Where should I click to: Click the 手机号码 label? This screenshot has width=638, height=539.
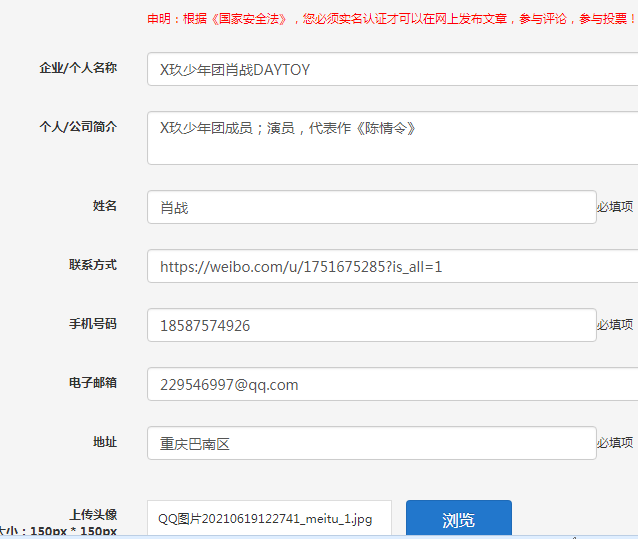(x=92, y=324)
